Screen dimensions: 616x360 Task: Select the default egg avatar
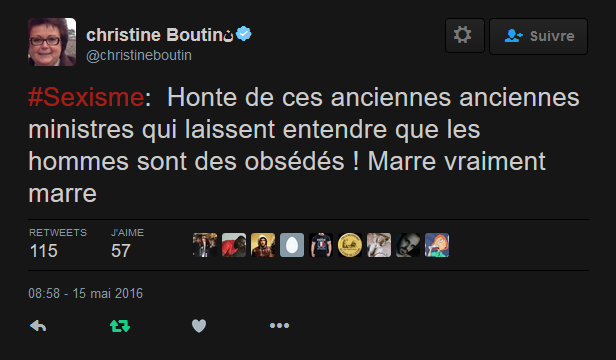pos(292,245)
